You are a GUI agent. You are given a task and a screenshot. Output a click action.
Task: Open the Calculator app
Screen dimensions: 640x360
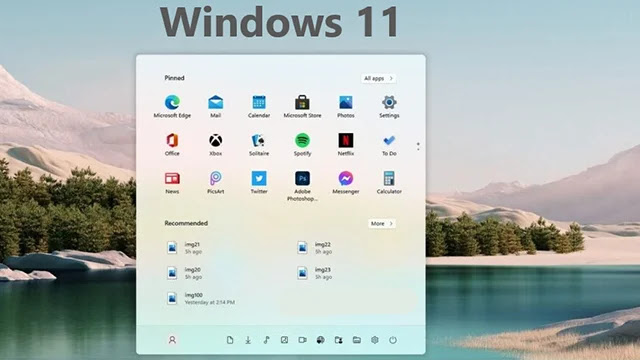point(389,182)
